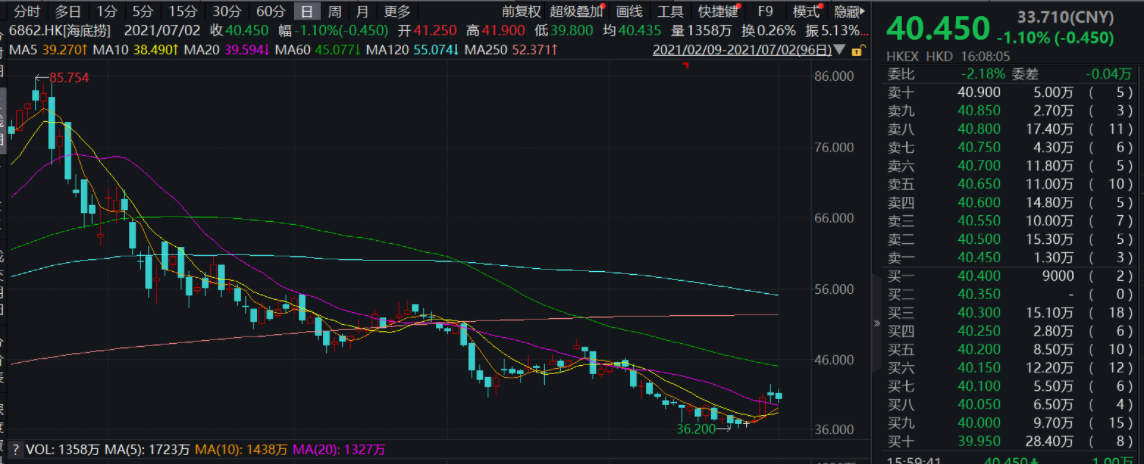Click the MA120 55.074 indicator label
Viewport: 1144px width, 464px height.
tap(414, 50)
